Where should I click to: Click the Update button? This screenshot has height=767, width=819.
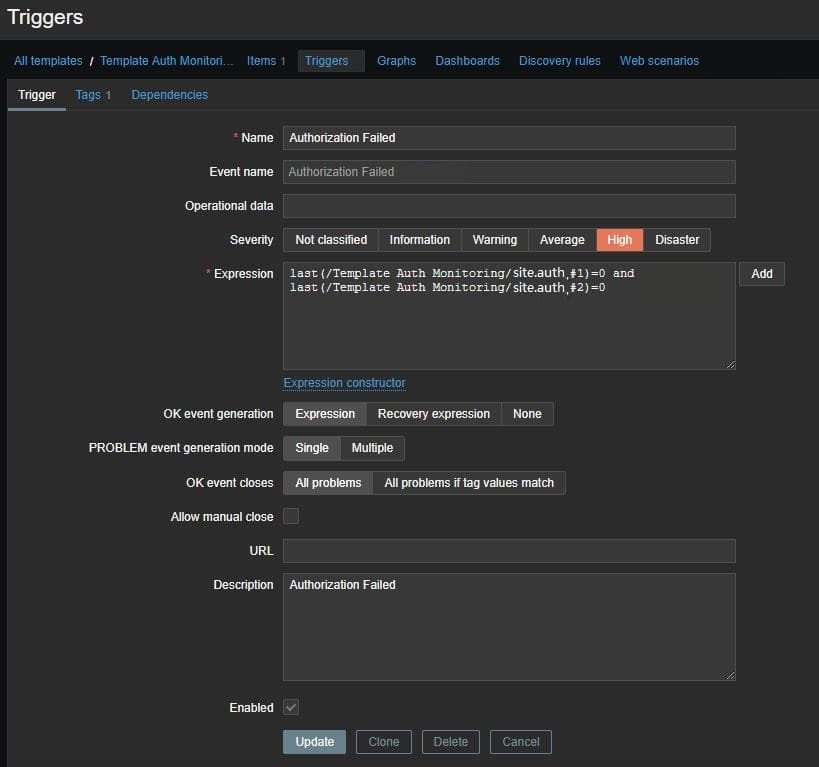pyautogui.click(x=314, y=742)
